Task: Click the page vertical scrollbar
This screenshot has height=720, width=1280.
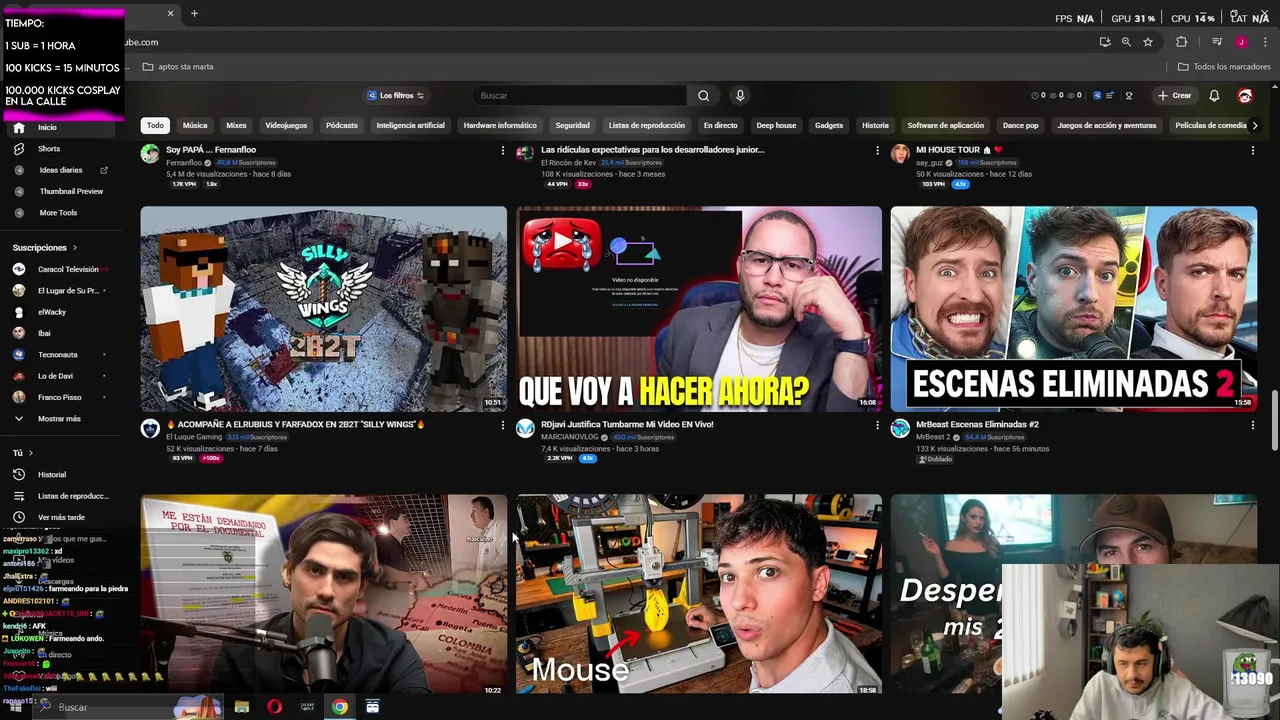Action: (1275, 420)
